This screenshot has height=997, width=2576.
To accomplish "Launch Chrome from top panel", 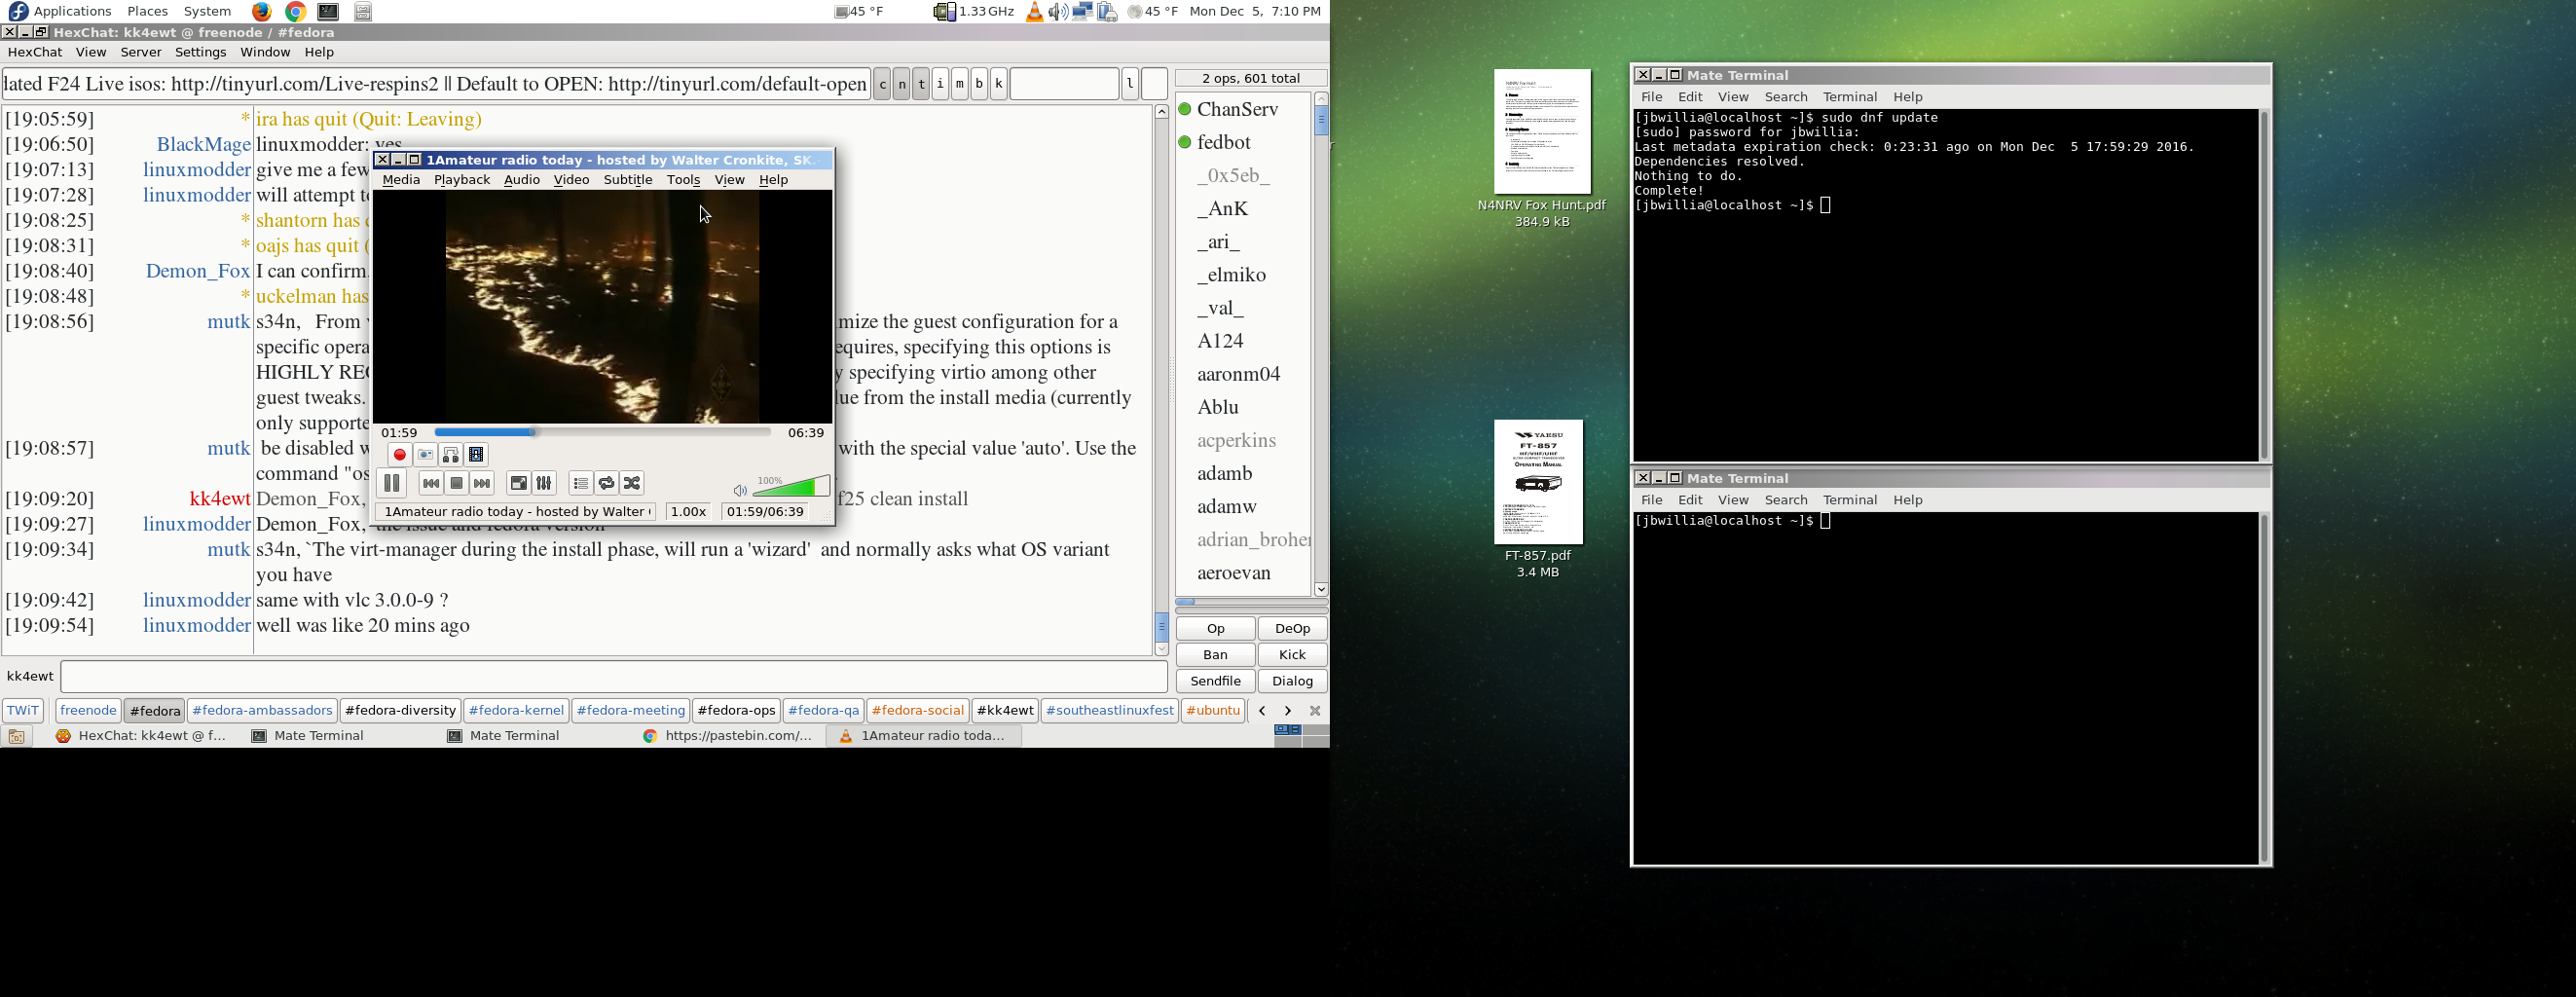I will (x=295, y=12).
